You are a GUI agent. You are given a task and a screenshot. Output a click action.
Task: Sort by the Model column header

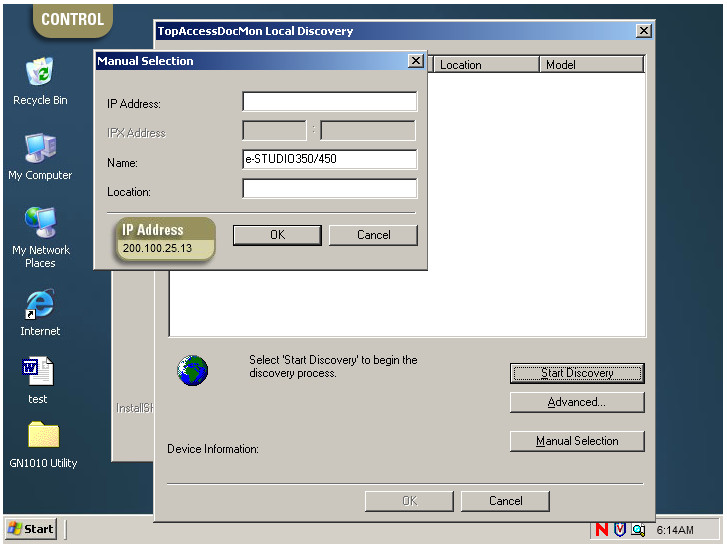[x=592, y=64]
